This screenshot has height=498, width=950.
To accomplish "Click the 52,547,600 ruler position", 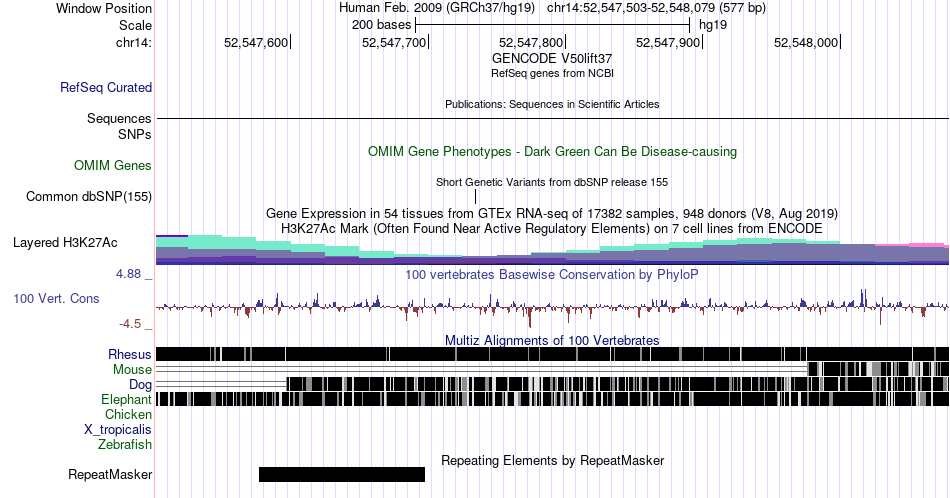I will [x=256, y=42].
